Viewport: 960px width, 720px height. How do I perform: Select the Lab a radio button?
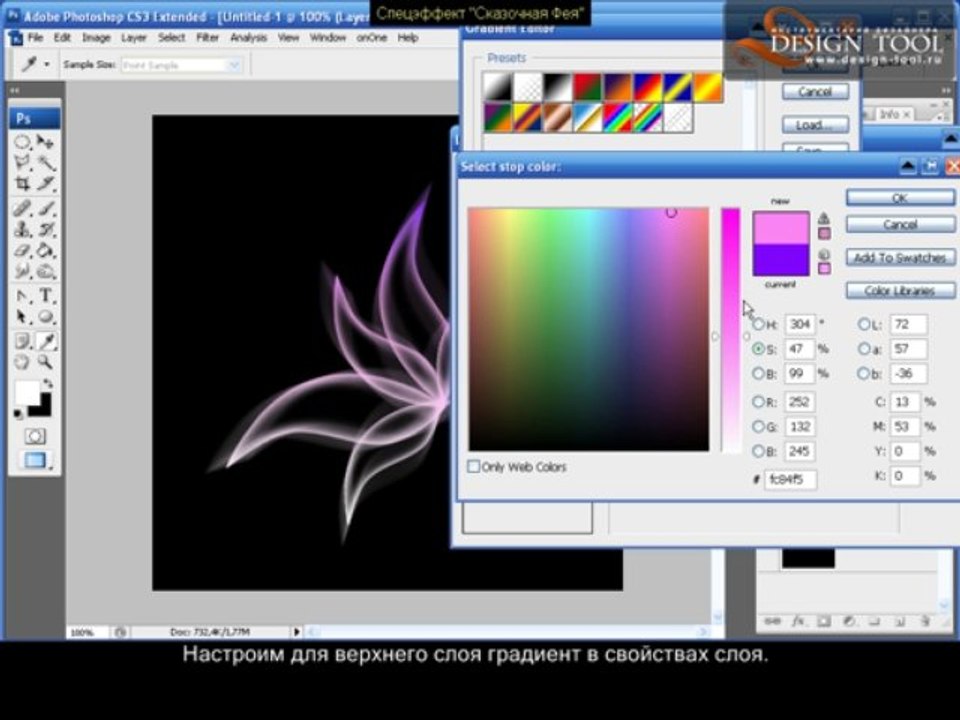point(864,349)
